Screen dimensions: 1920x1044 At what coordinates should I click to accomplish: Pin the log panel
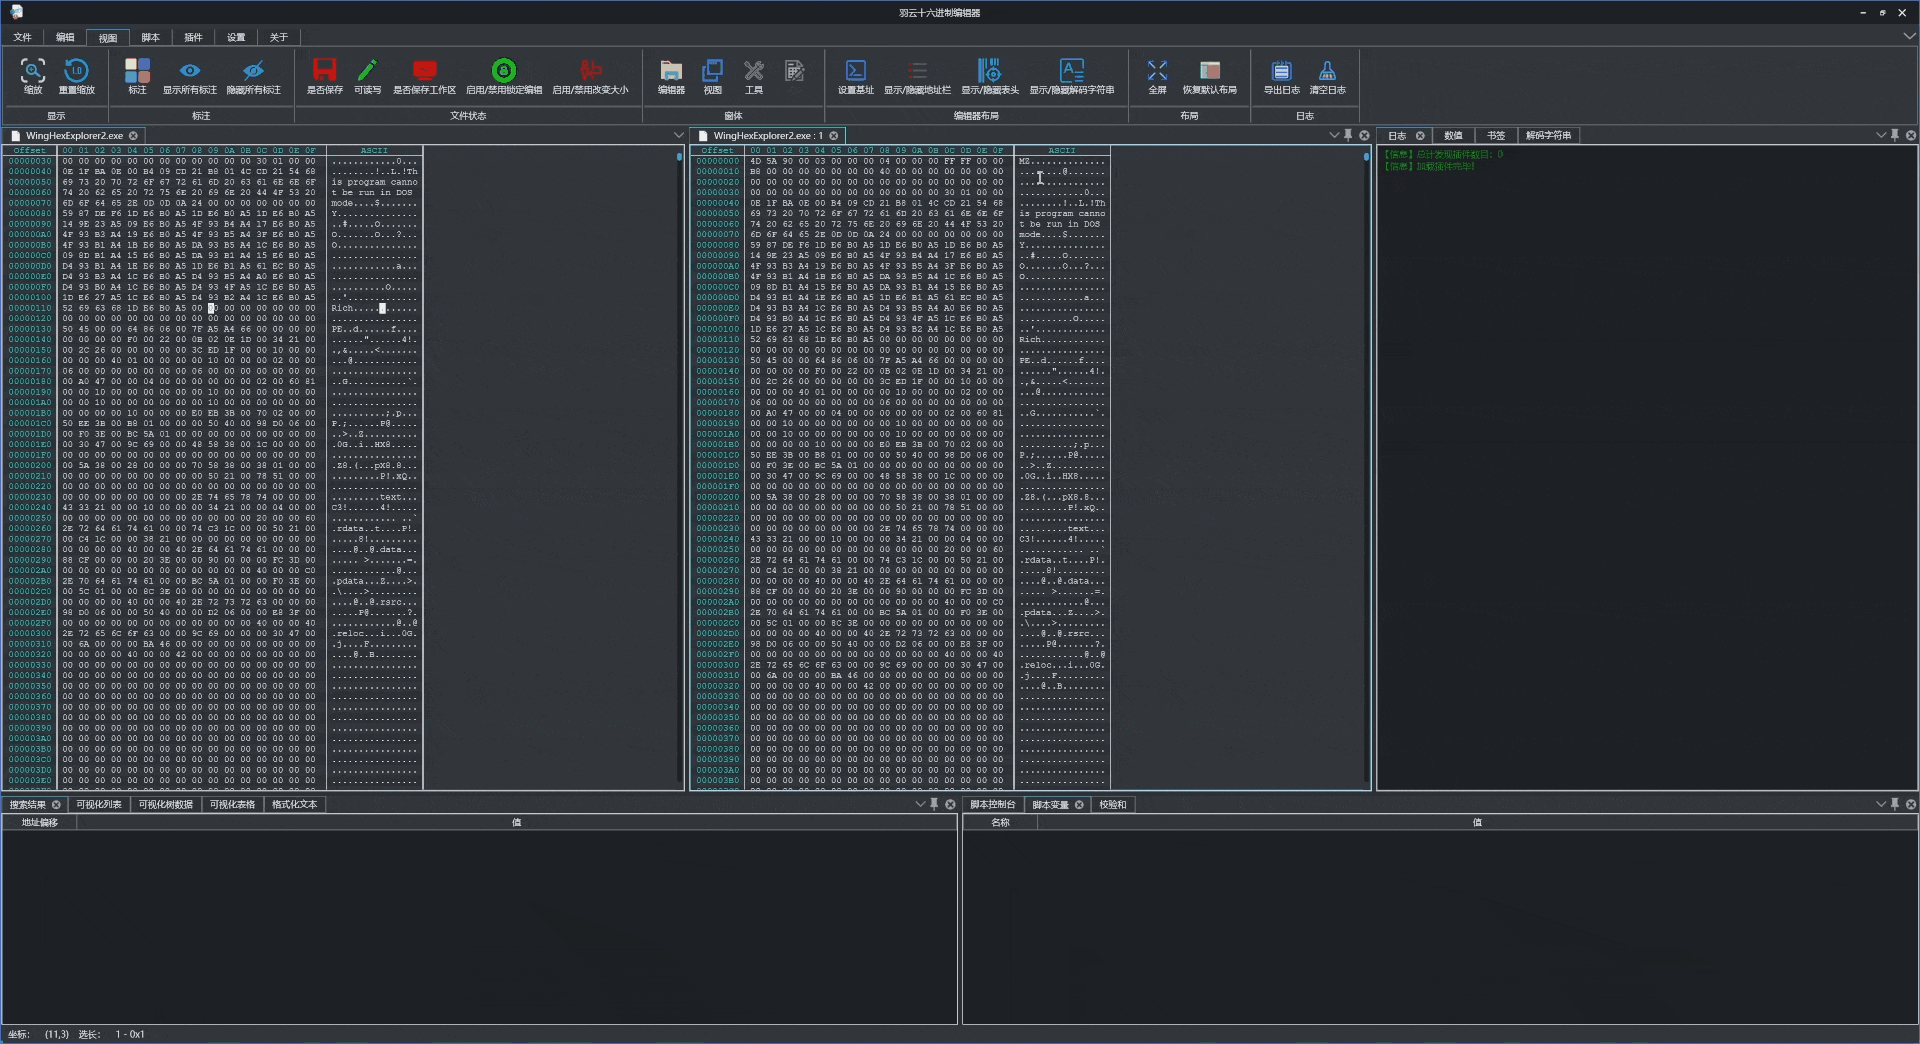click(1895, 135)
